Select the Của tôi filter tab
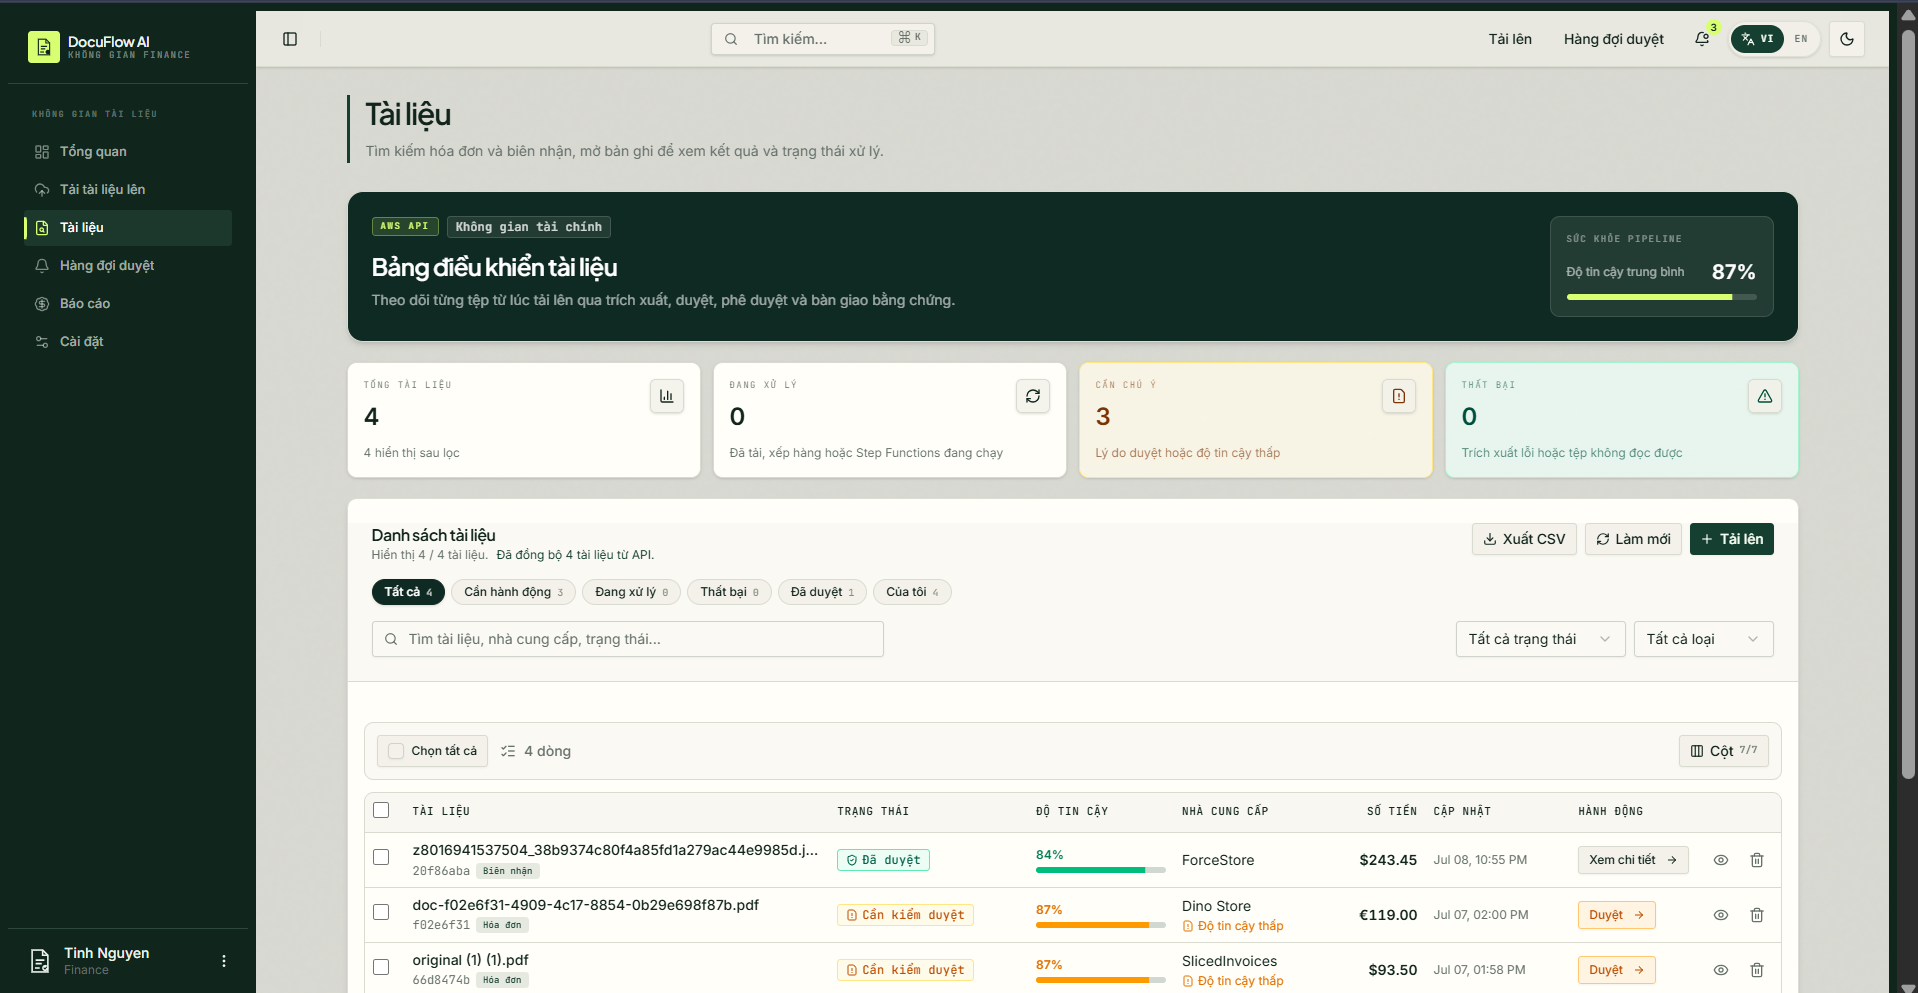1918x993 pixels. (x=912, y=592)
